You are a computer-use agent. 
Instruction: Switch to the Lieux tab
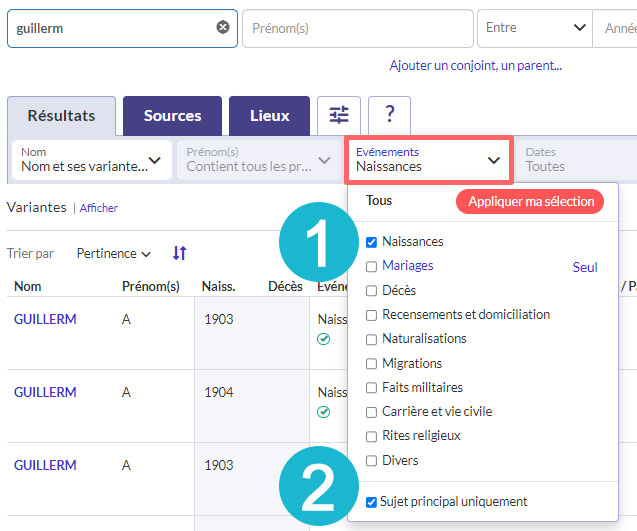point(269,116)
